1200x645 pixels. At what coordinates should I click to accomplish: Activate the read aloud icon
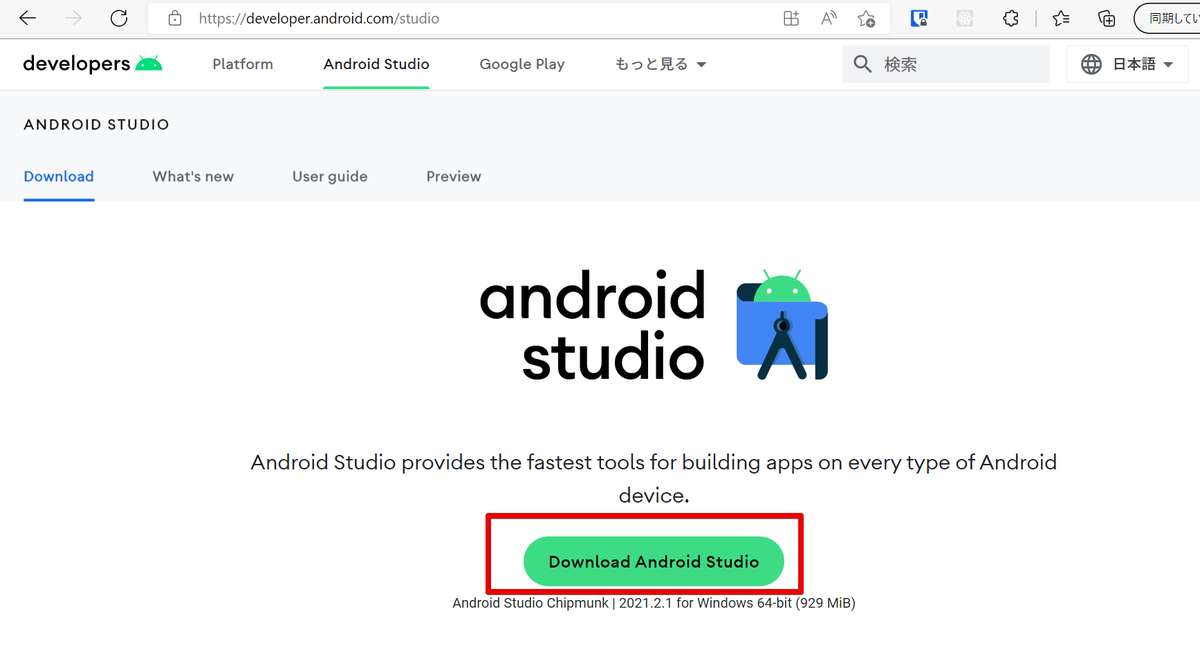[x=829, y=18]
